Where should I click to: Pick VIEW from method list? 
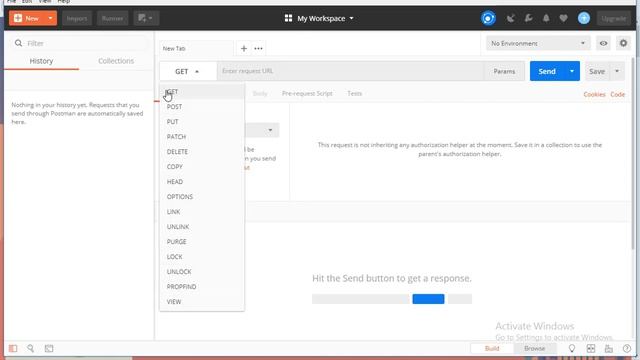[202, 302]
